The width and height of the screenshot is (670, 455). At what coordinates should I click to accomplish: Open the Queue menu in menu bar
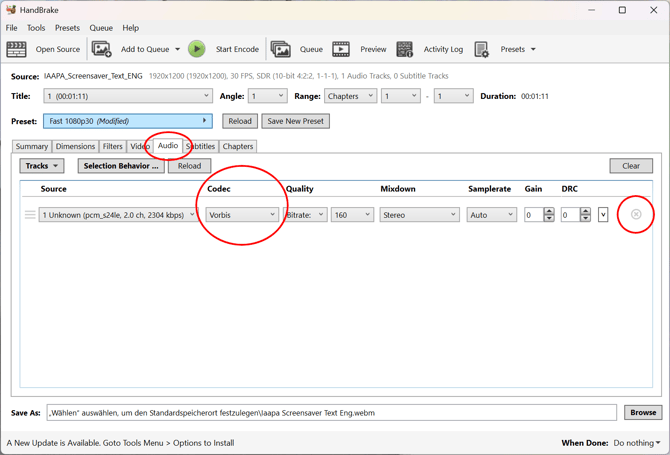click(101, 28)
